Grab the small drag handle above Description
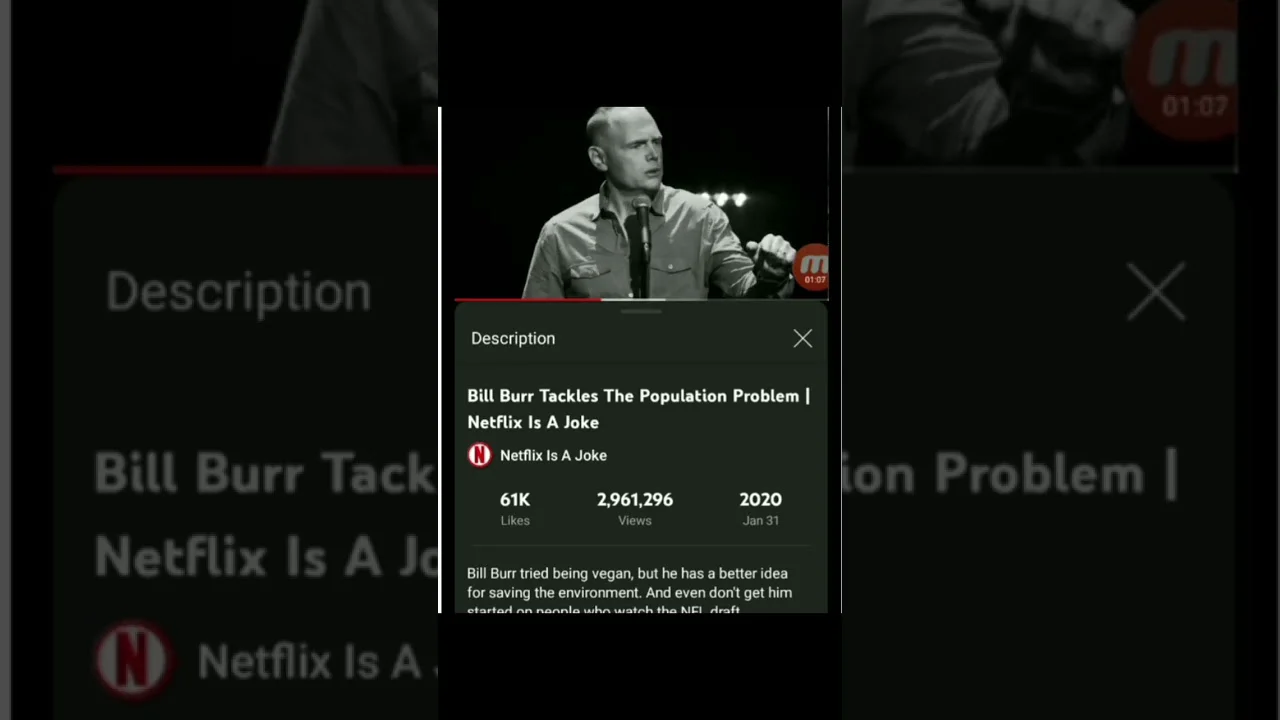Screen dimensions: 1280x720 [x=641, y=312]
